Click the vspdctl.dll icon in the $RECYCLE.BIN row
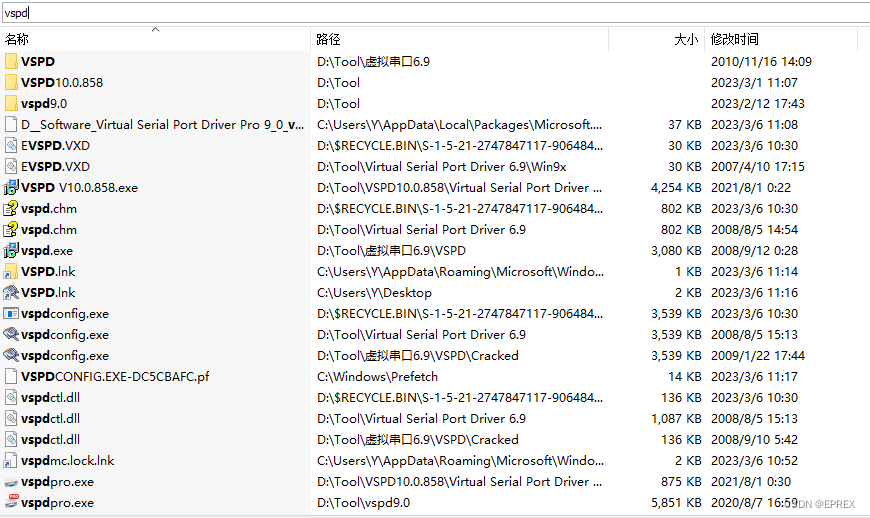Image resolution: width=870 pixels, height=518 pixels. coord(11,398)
